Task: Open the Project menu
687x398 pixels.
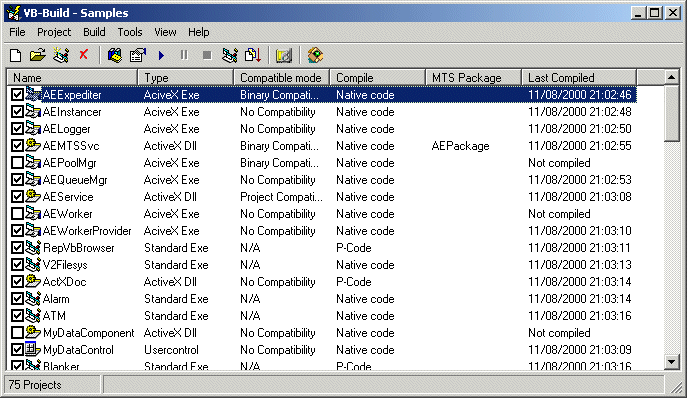Action: (54, 32)
